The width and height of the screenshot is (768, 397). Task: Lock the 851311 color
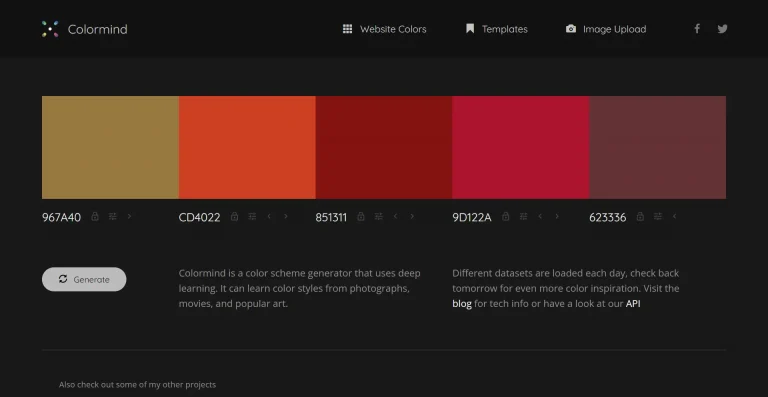tap(361, 216)
